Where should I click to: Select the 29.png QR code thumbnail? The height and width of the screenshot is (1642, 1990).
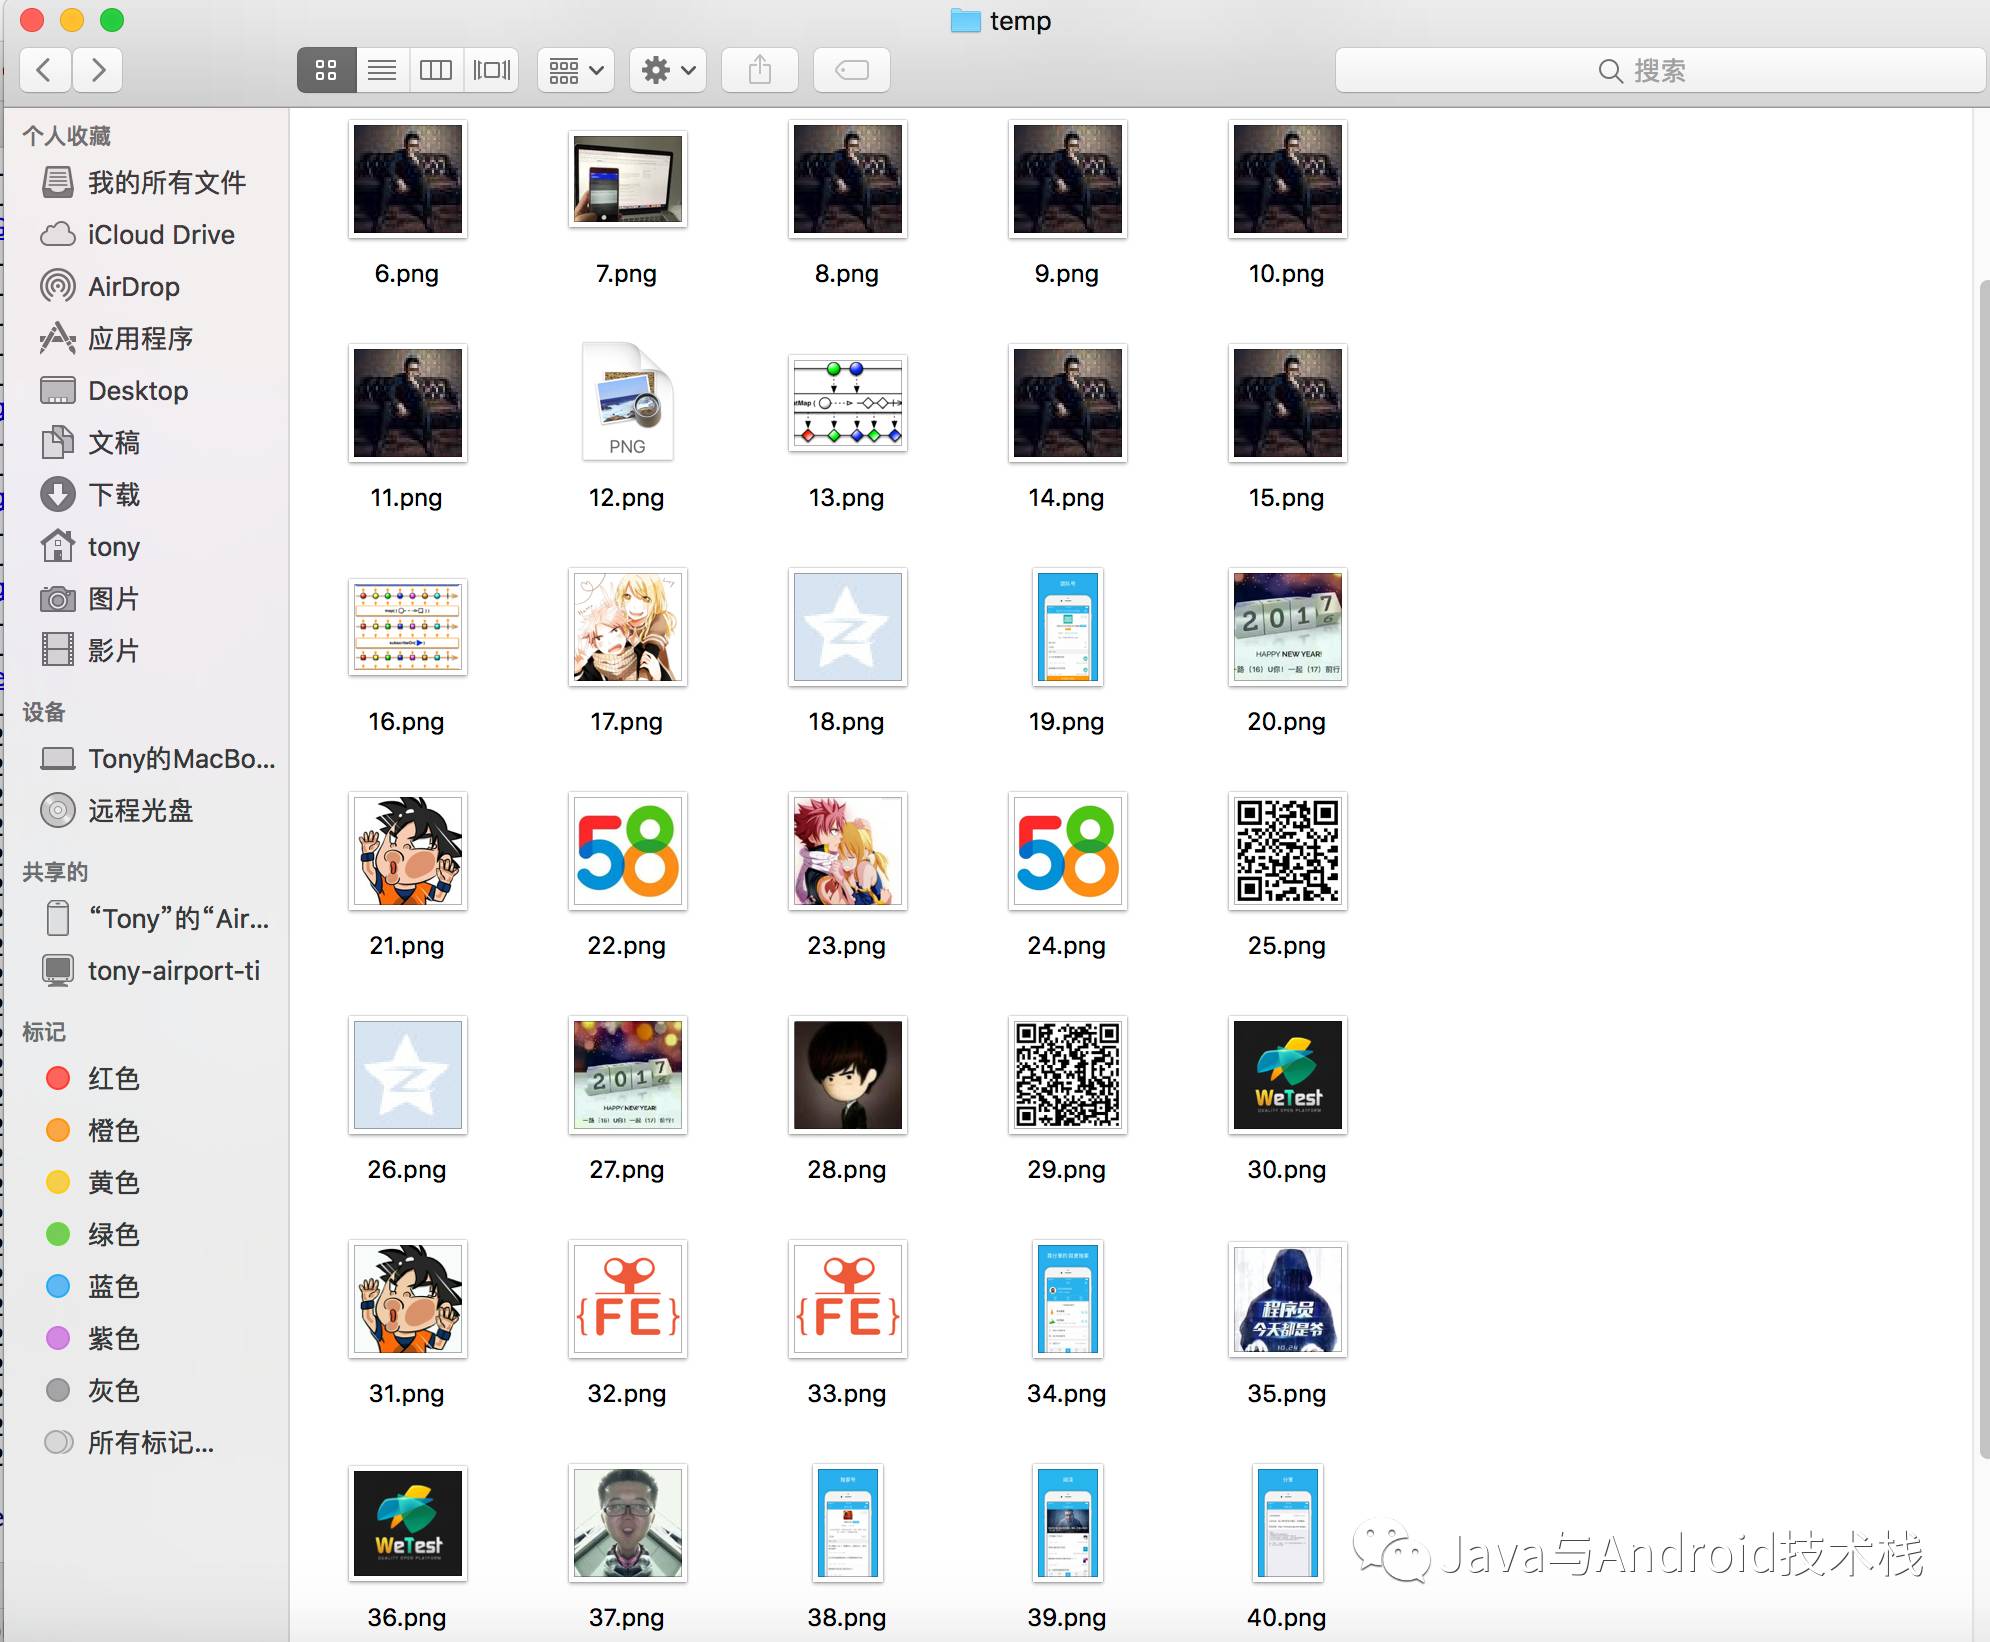(1068, 1075)
